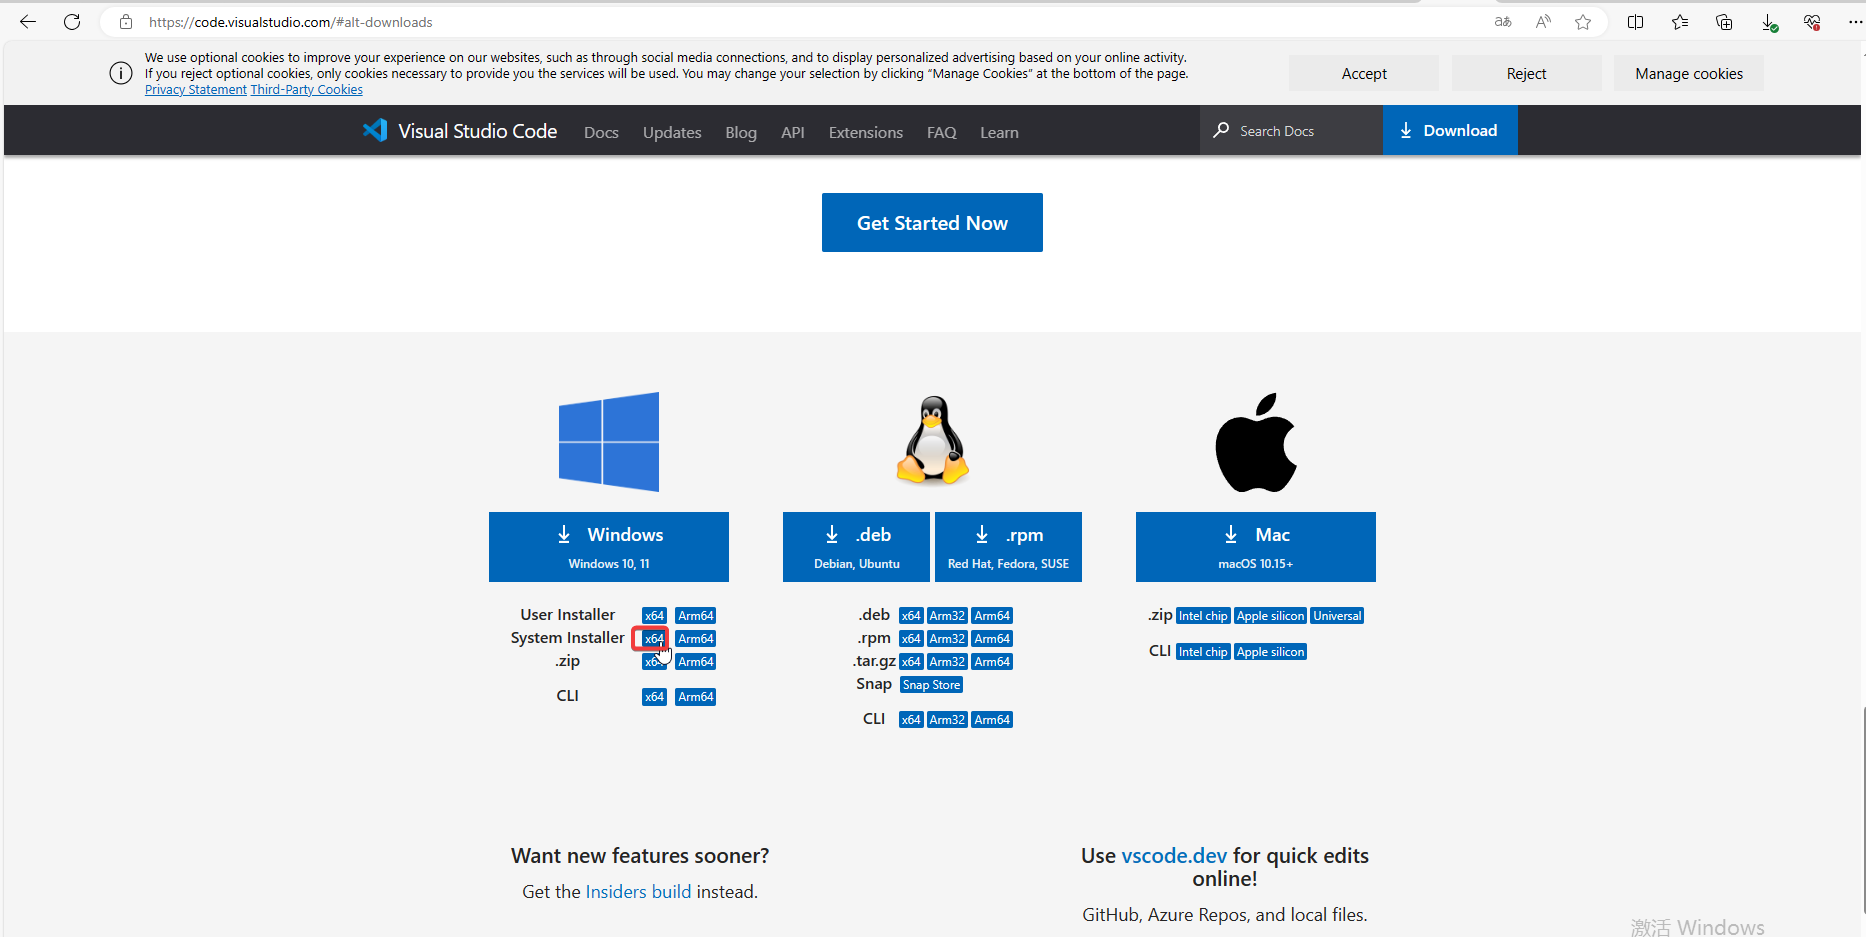The width and height of the screenshot is (1866, 937).
Task: Select System Installer Arm64 for Windows
Action: (696, 639)
